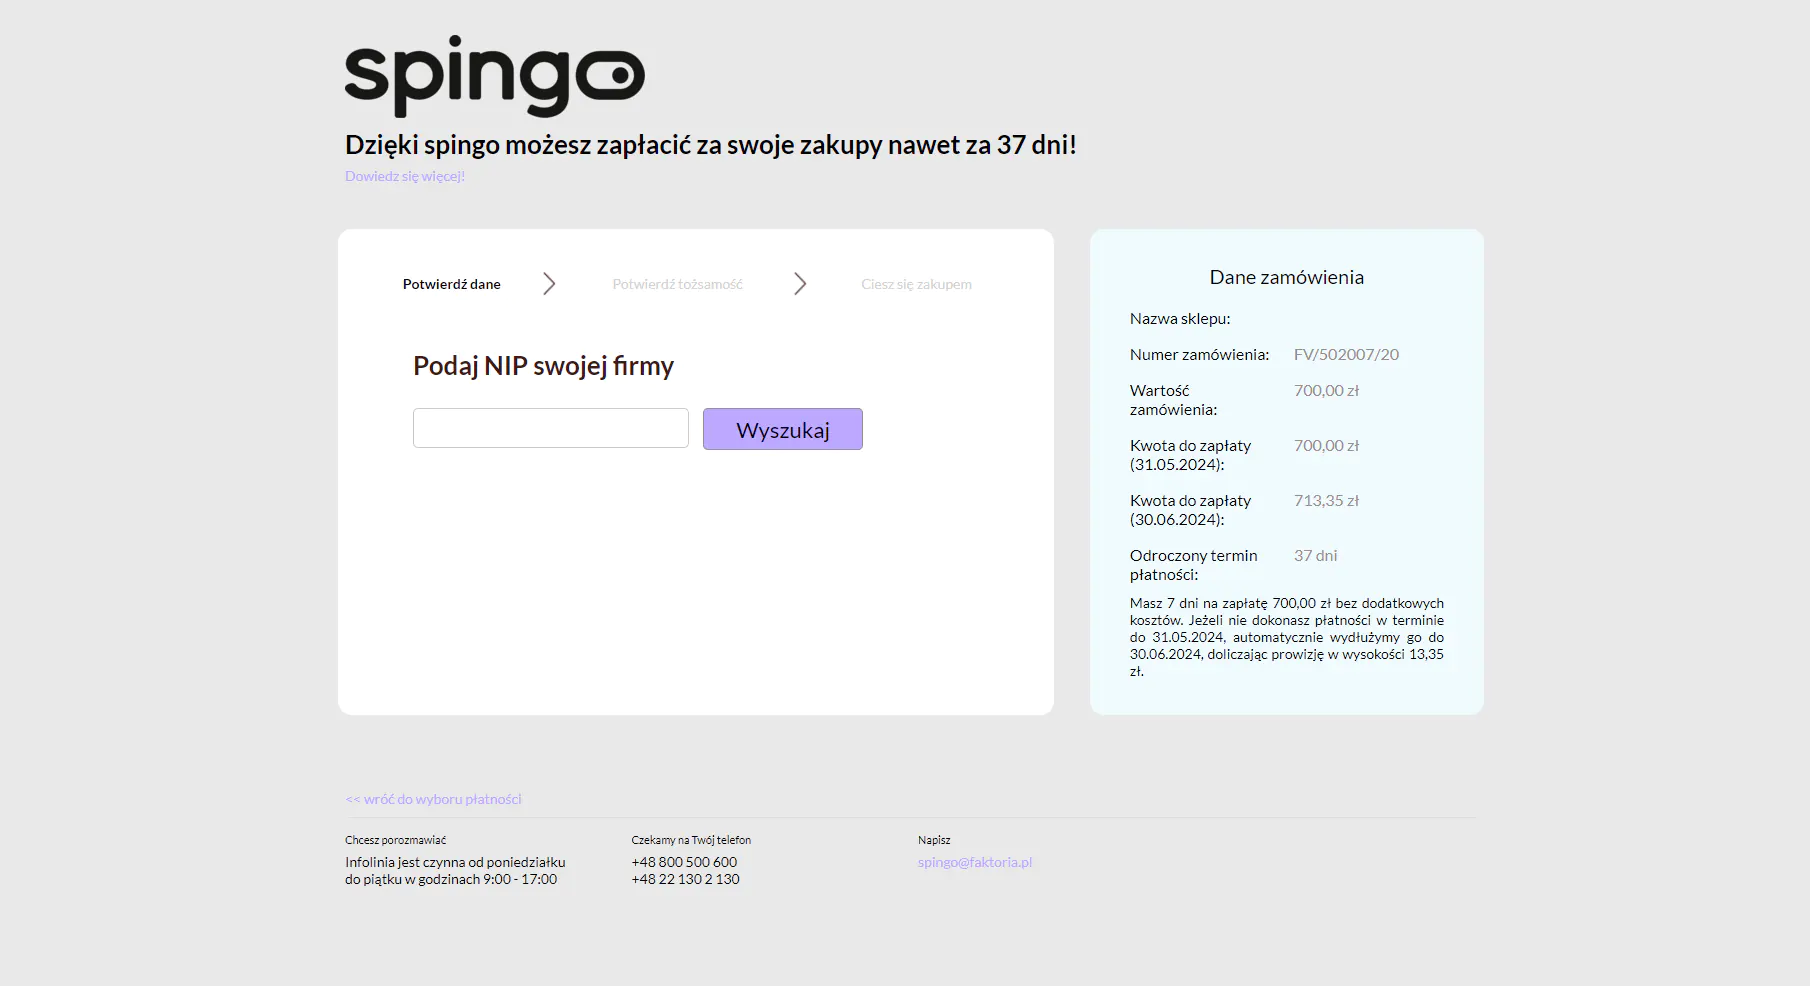Click the 713,35 zł amount
Viewport: 1810px width, 986px height.
tap(1326, 500)
